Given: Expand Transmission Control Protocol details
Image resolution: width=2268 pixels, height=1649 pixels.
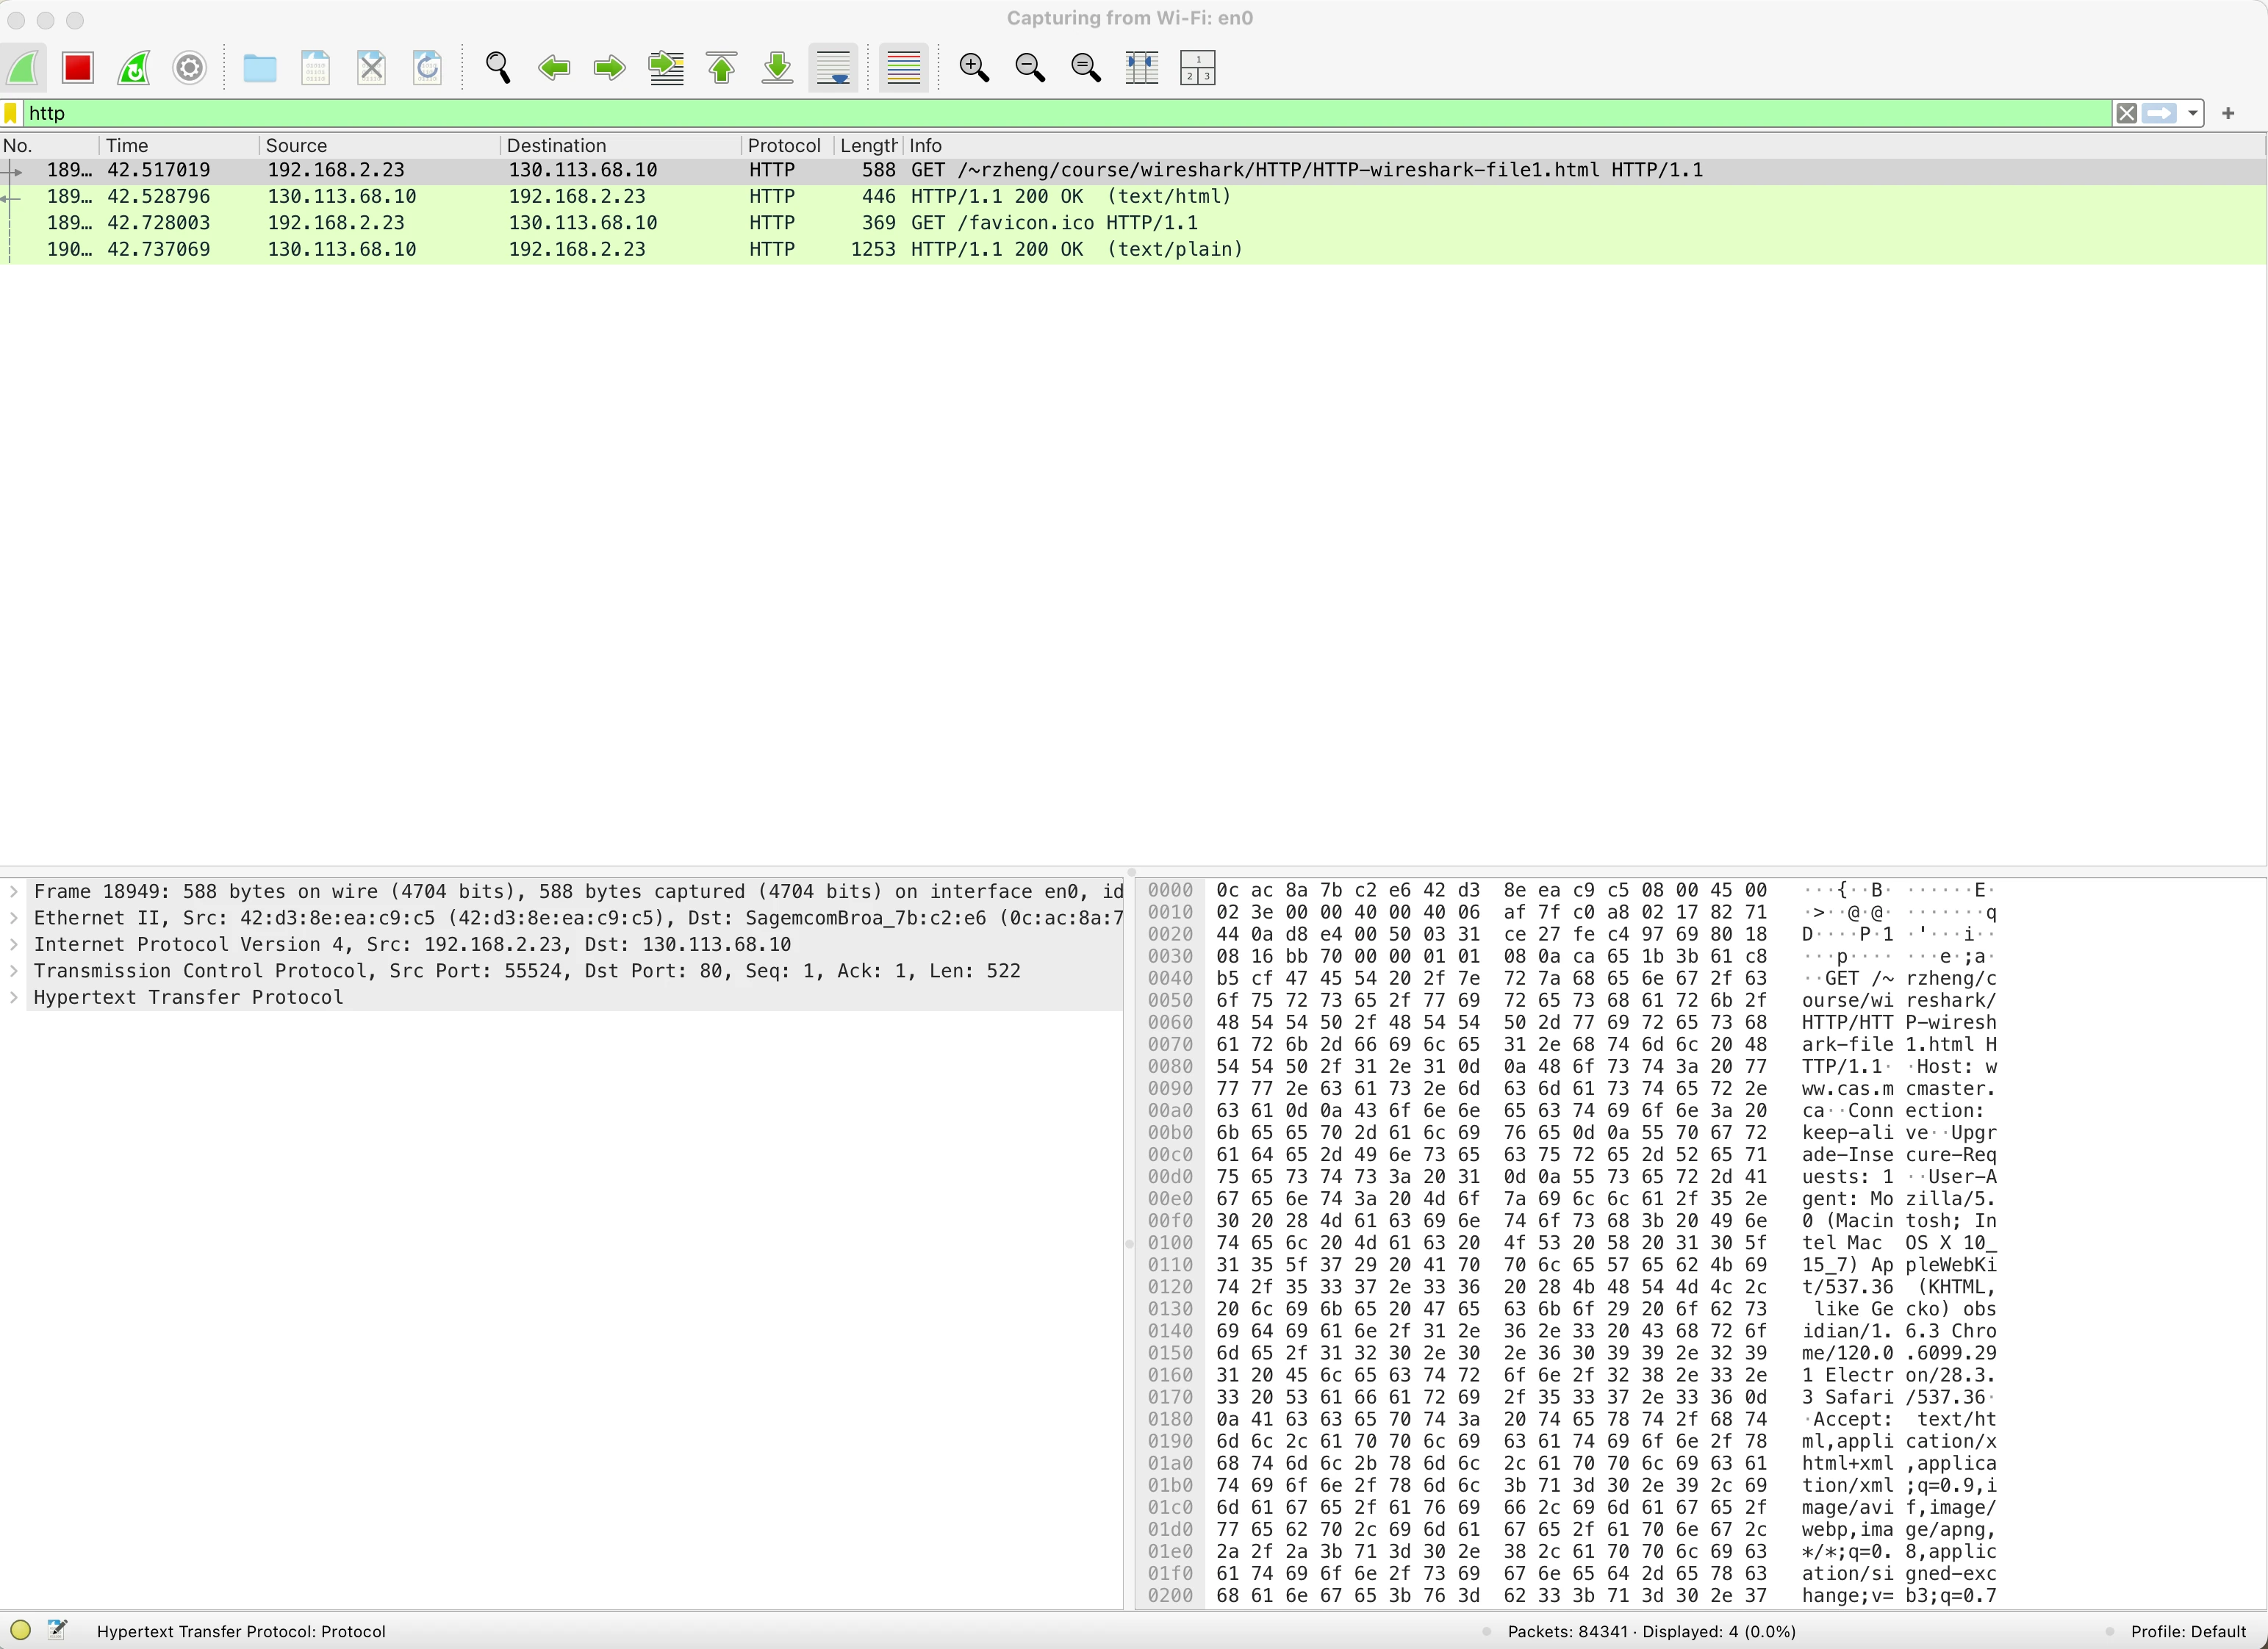Looking at the screenshot, I should coord(14,971).
